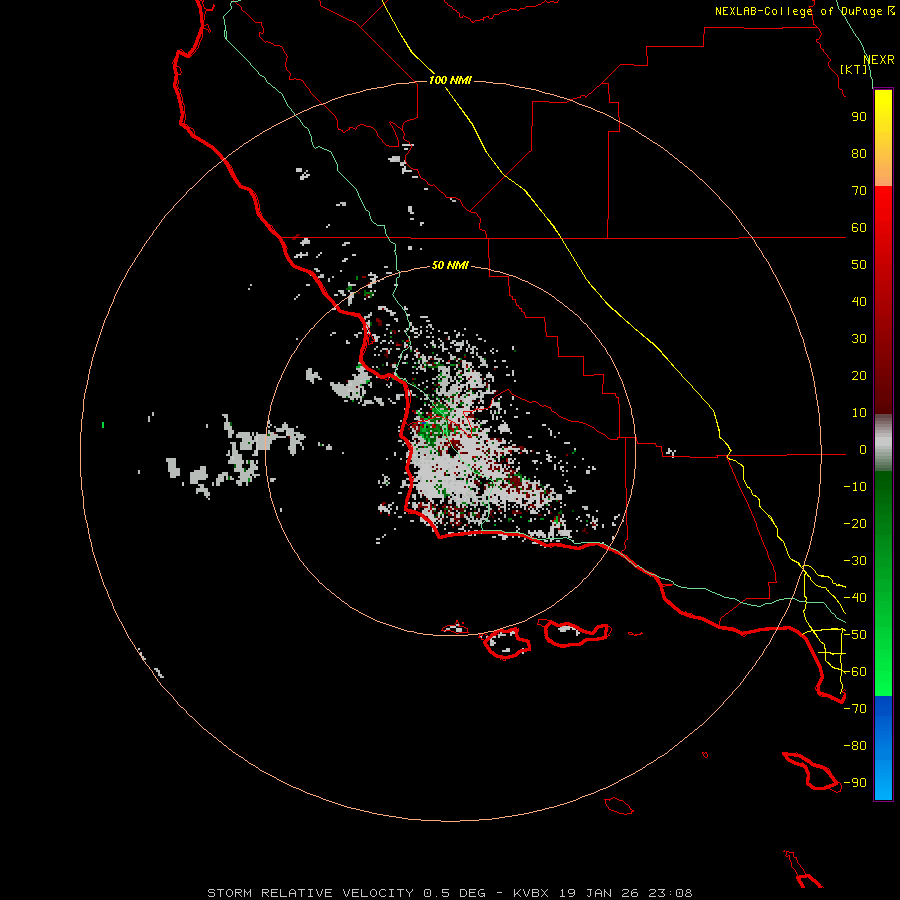Click the NEXR label above the scale
The height and width of the screenshot is (900, 900).
(878, 60)
